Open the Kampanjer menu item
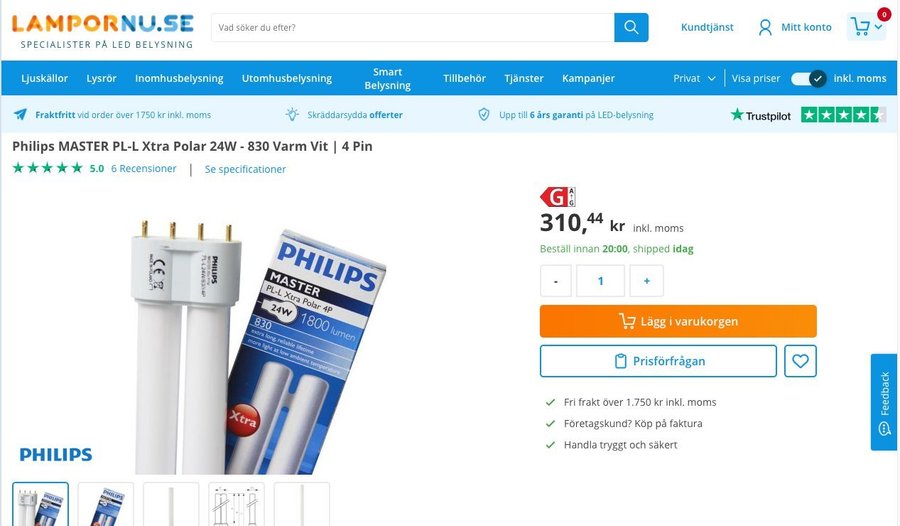Viewport: 900px width, 526px height. [588, 78]
